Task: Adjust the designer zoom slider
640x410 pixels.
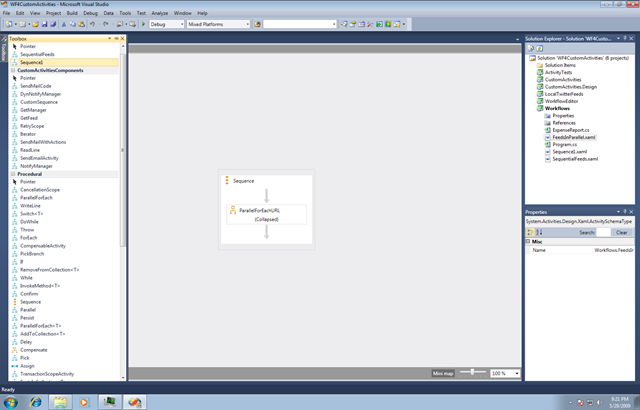Action: coord(472,372)
